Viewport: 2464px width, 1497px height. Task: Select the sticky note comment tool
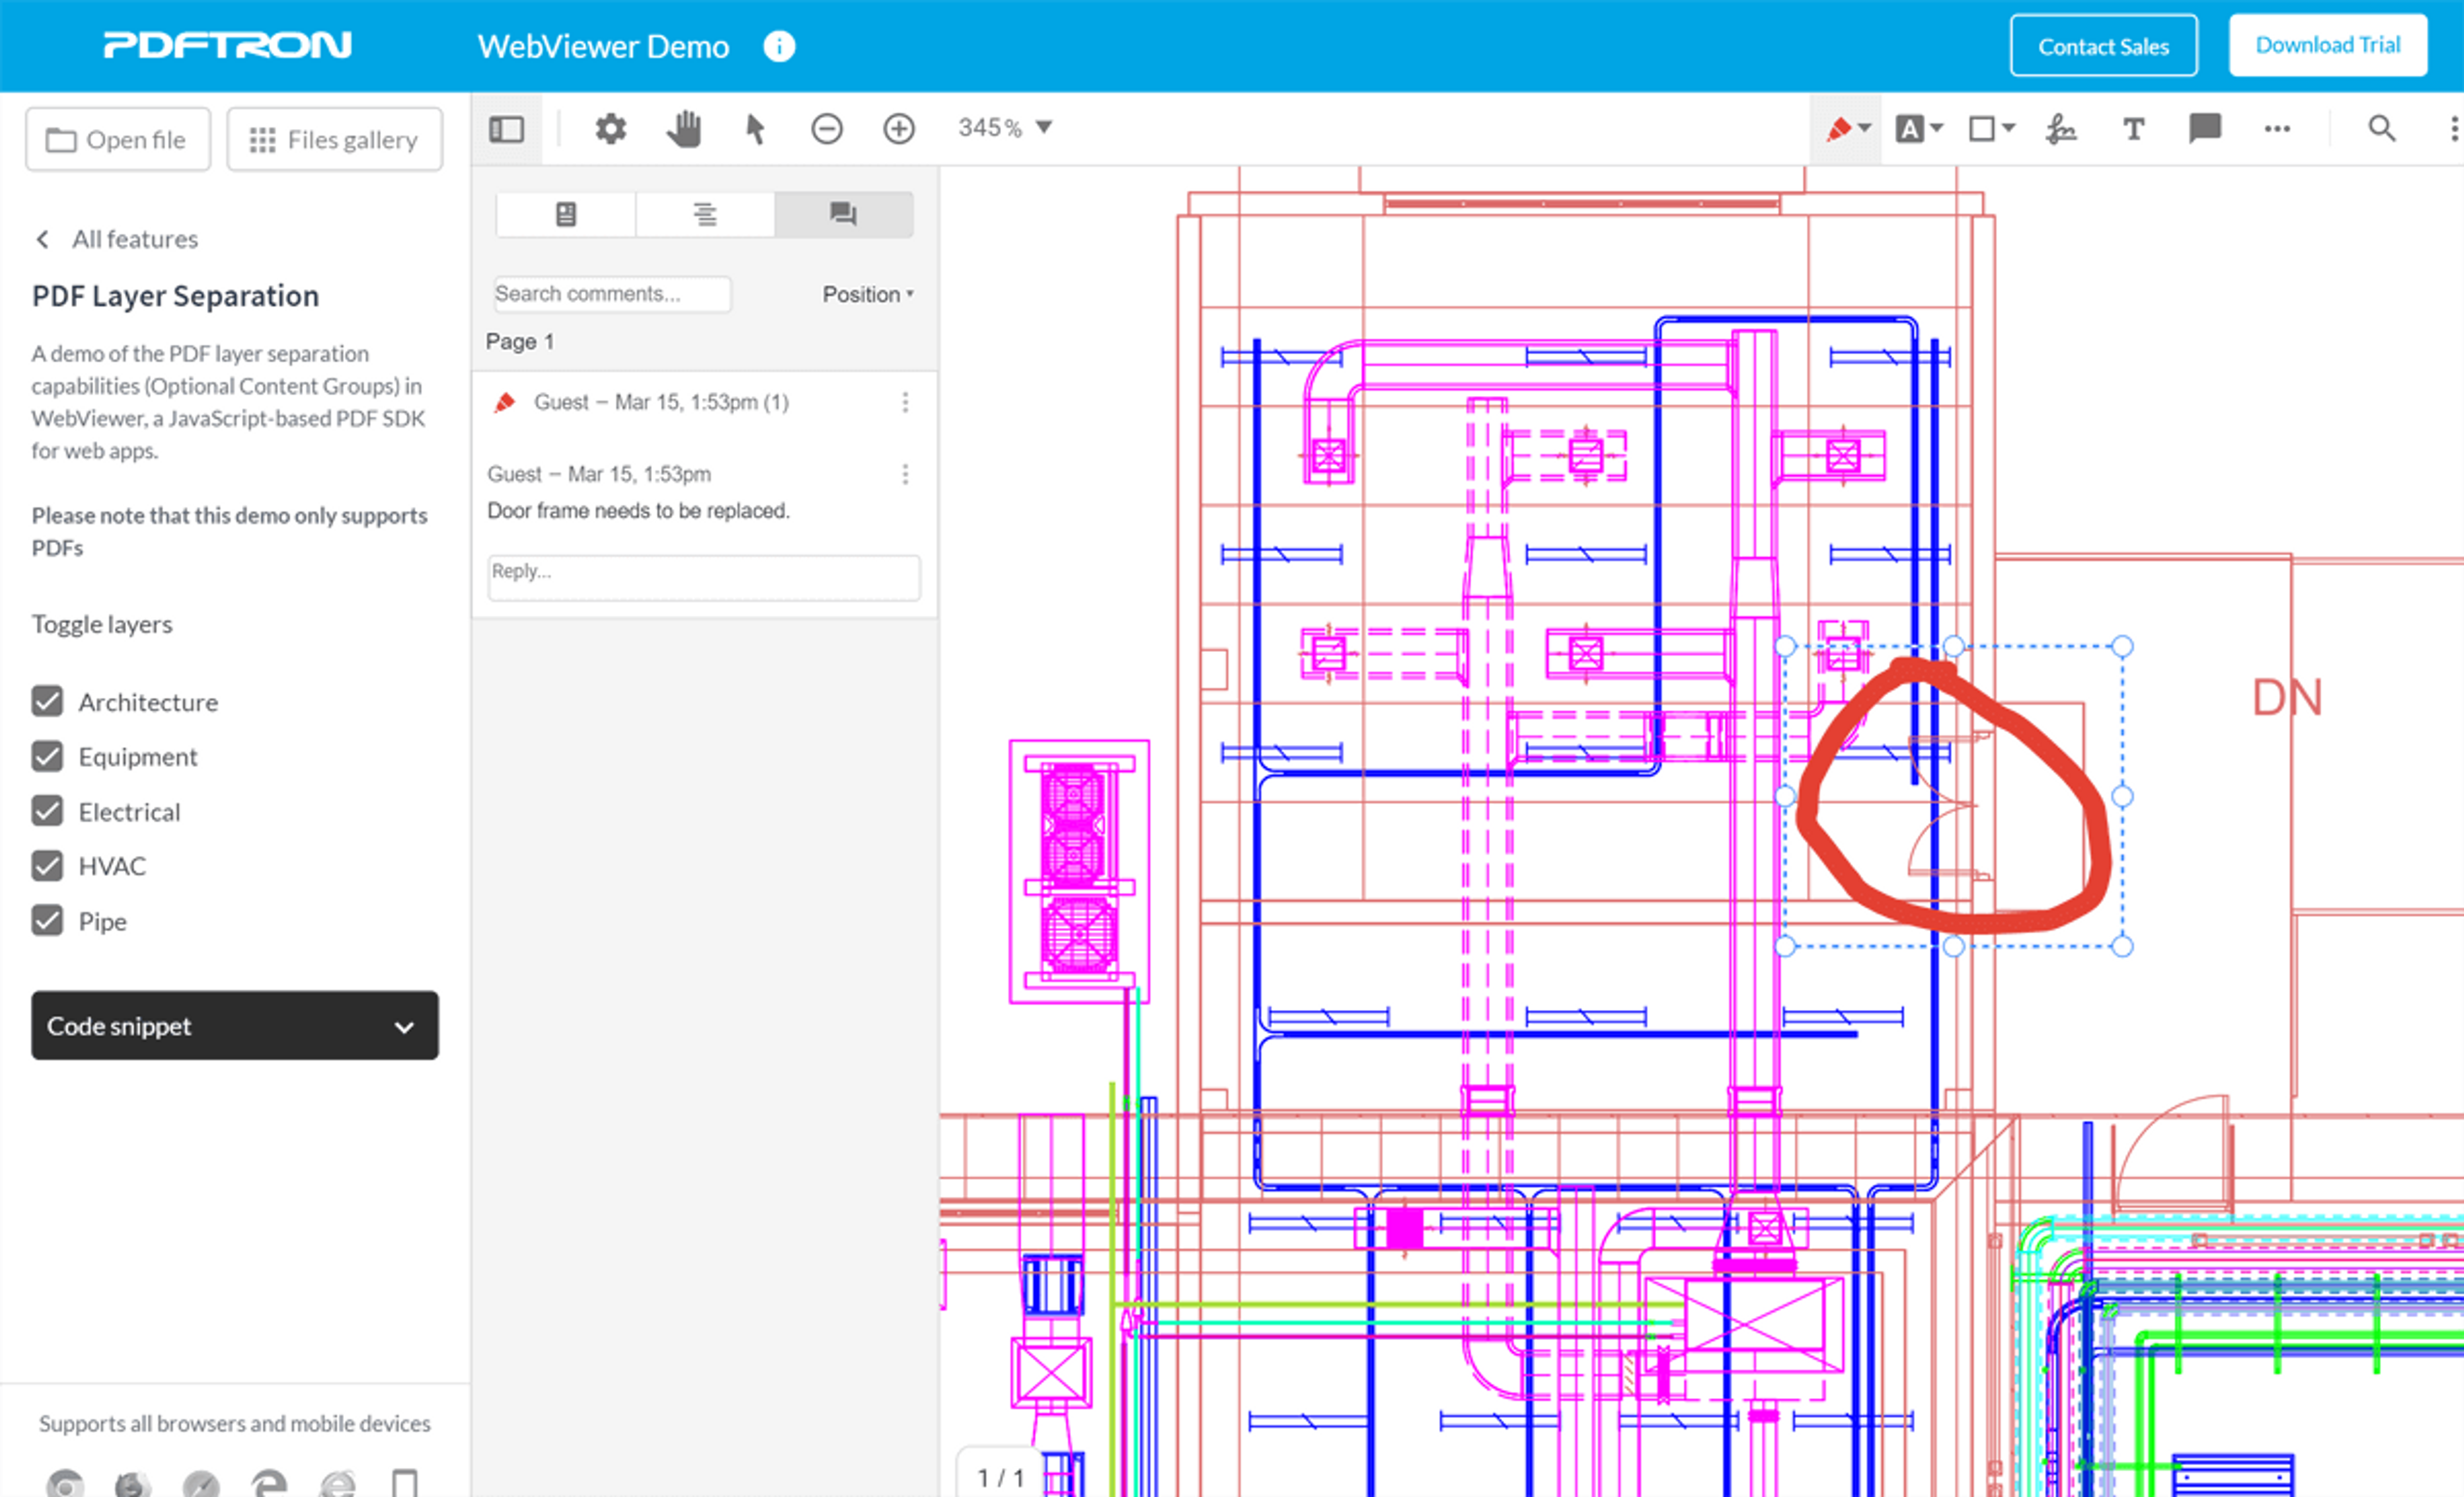click(x=2204, y=129)
